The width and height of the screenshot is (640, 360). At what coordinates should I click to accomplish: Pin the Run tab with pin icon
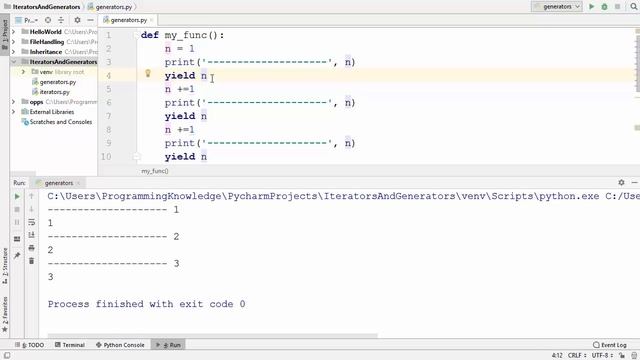(x=17, y=256)
